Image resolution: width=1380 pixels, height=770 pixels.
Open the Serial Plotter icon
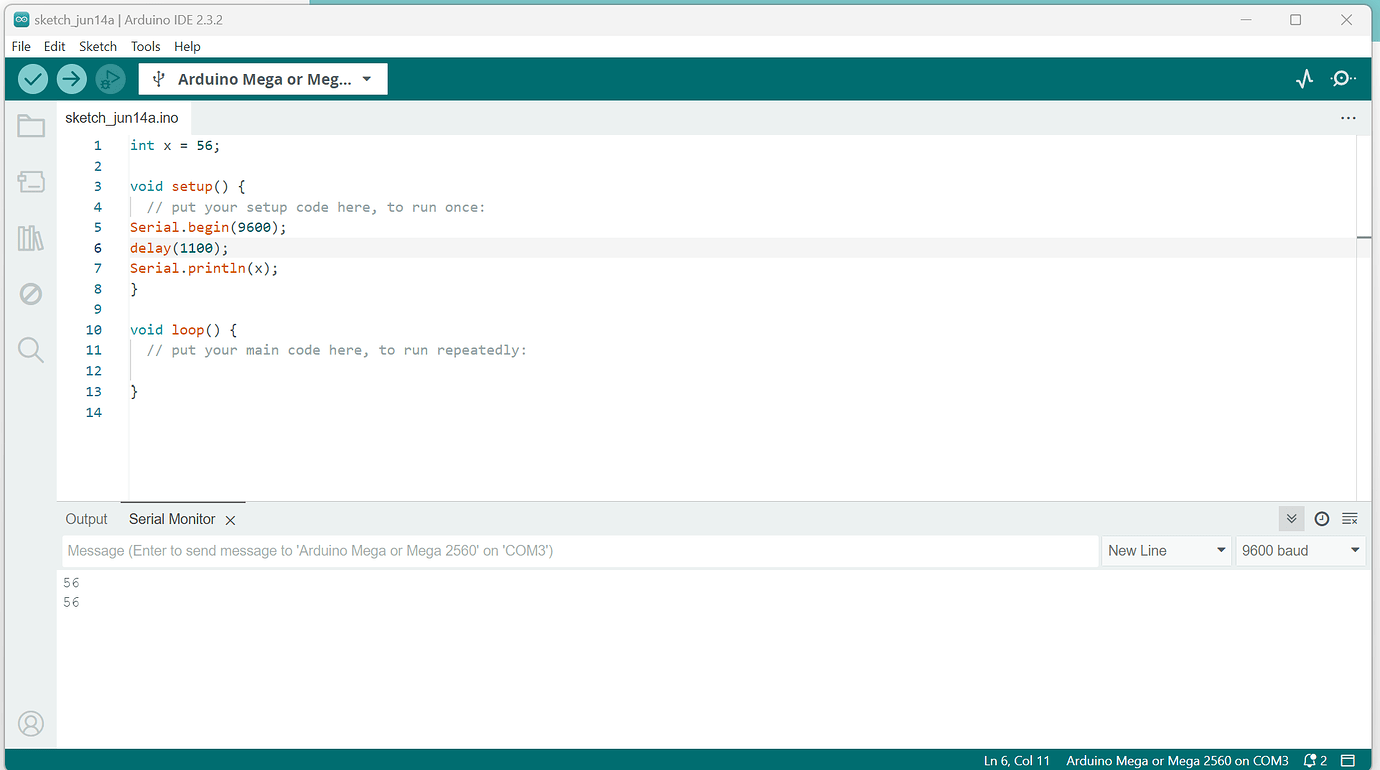[1304, 78]
